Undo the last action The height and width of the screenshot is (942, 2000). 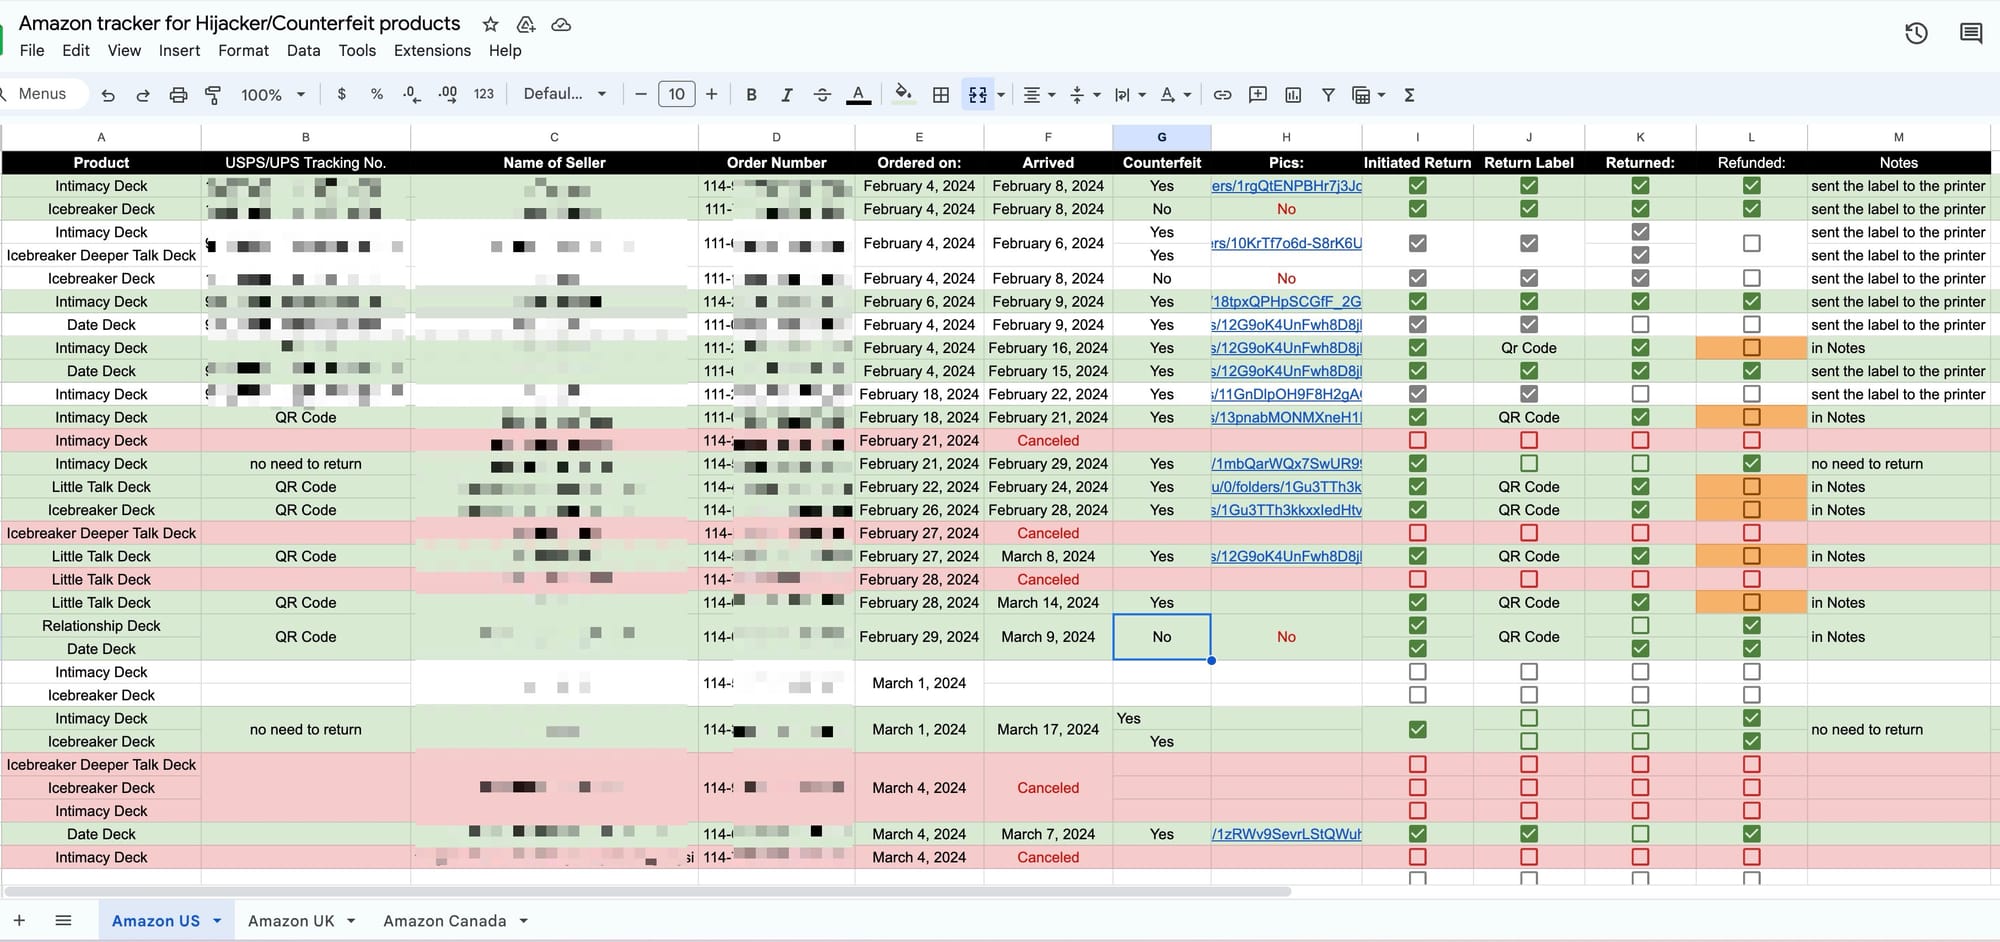(108, 94)
